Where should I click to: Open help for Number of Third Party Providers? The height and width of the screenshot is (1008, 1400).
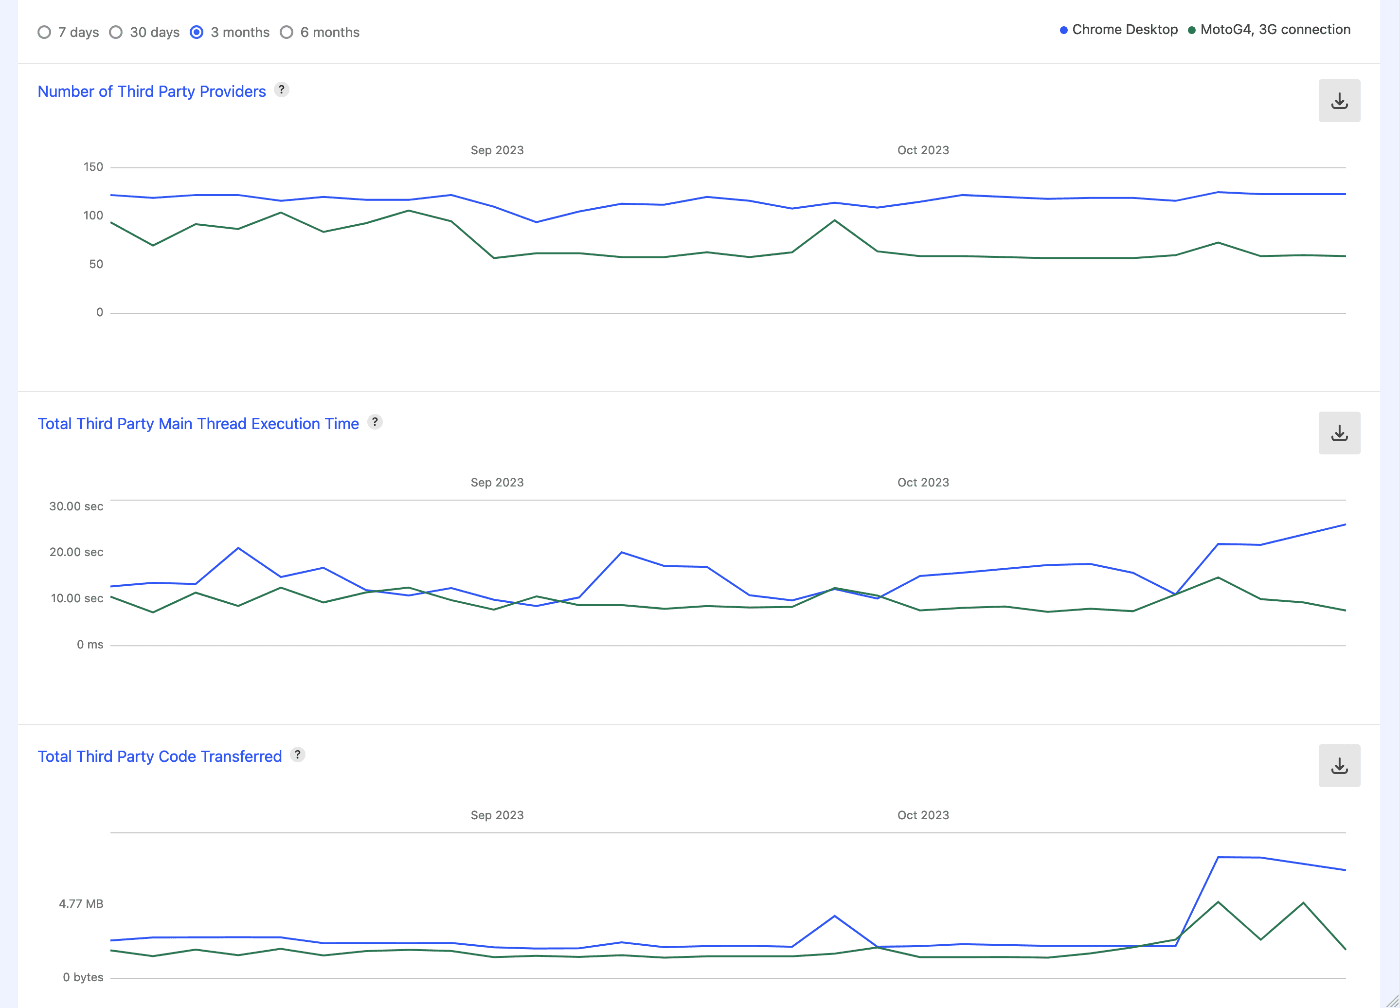click(x=282, y=90)
